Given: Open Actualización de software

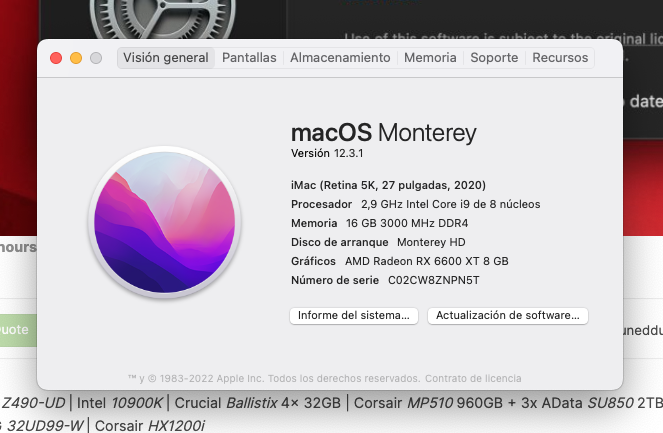Looking at the screenshot, I should tap(507, 315).
